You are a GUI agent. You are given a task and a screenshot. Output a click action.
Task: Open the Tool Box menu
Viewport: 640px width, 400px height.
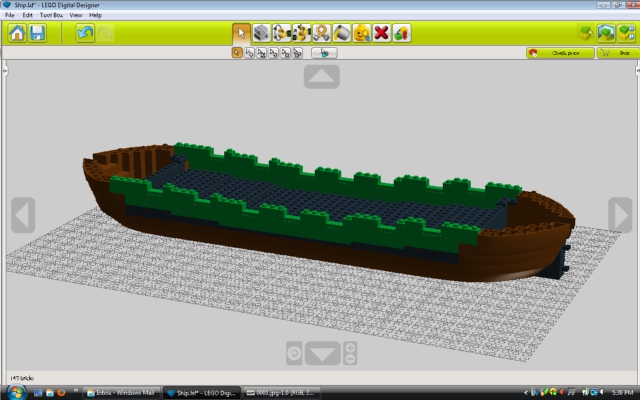[x=51, y=15]
